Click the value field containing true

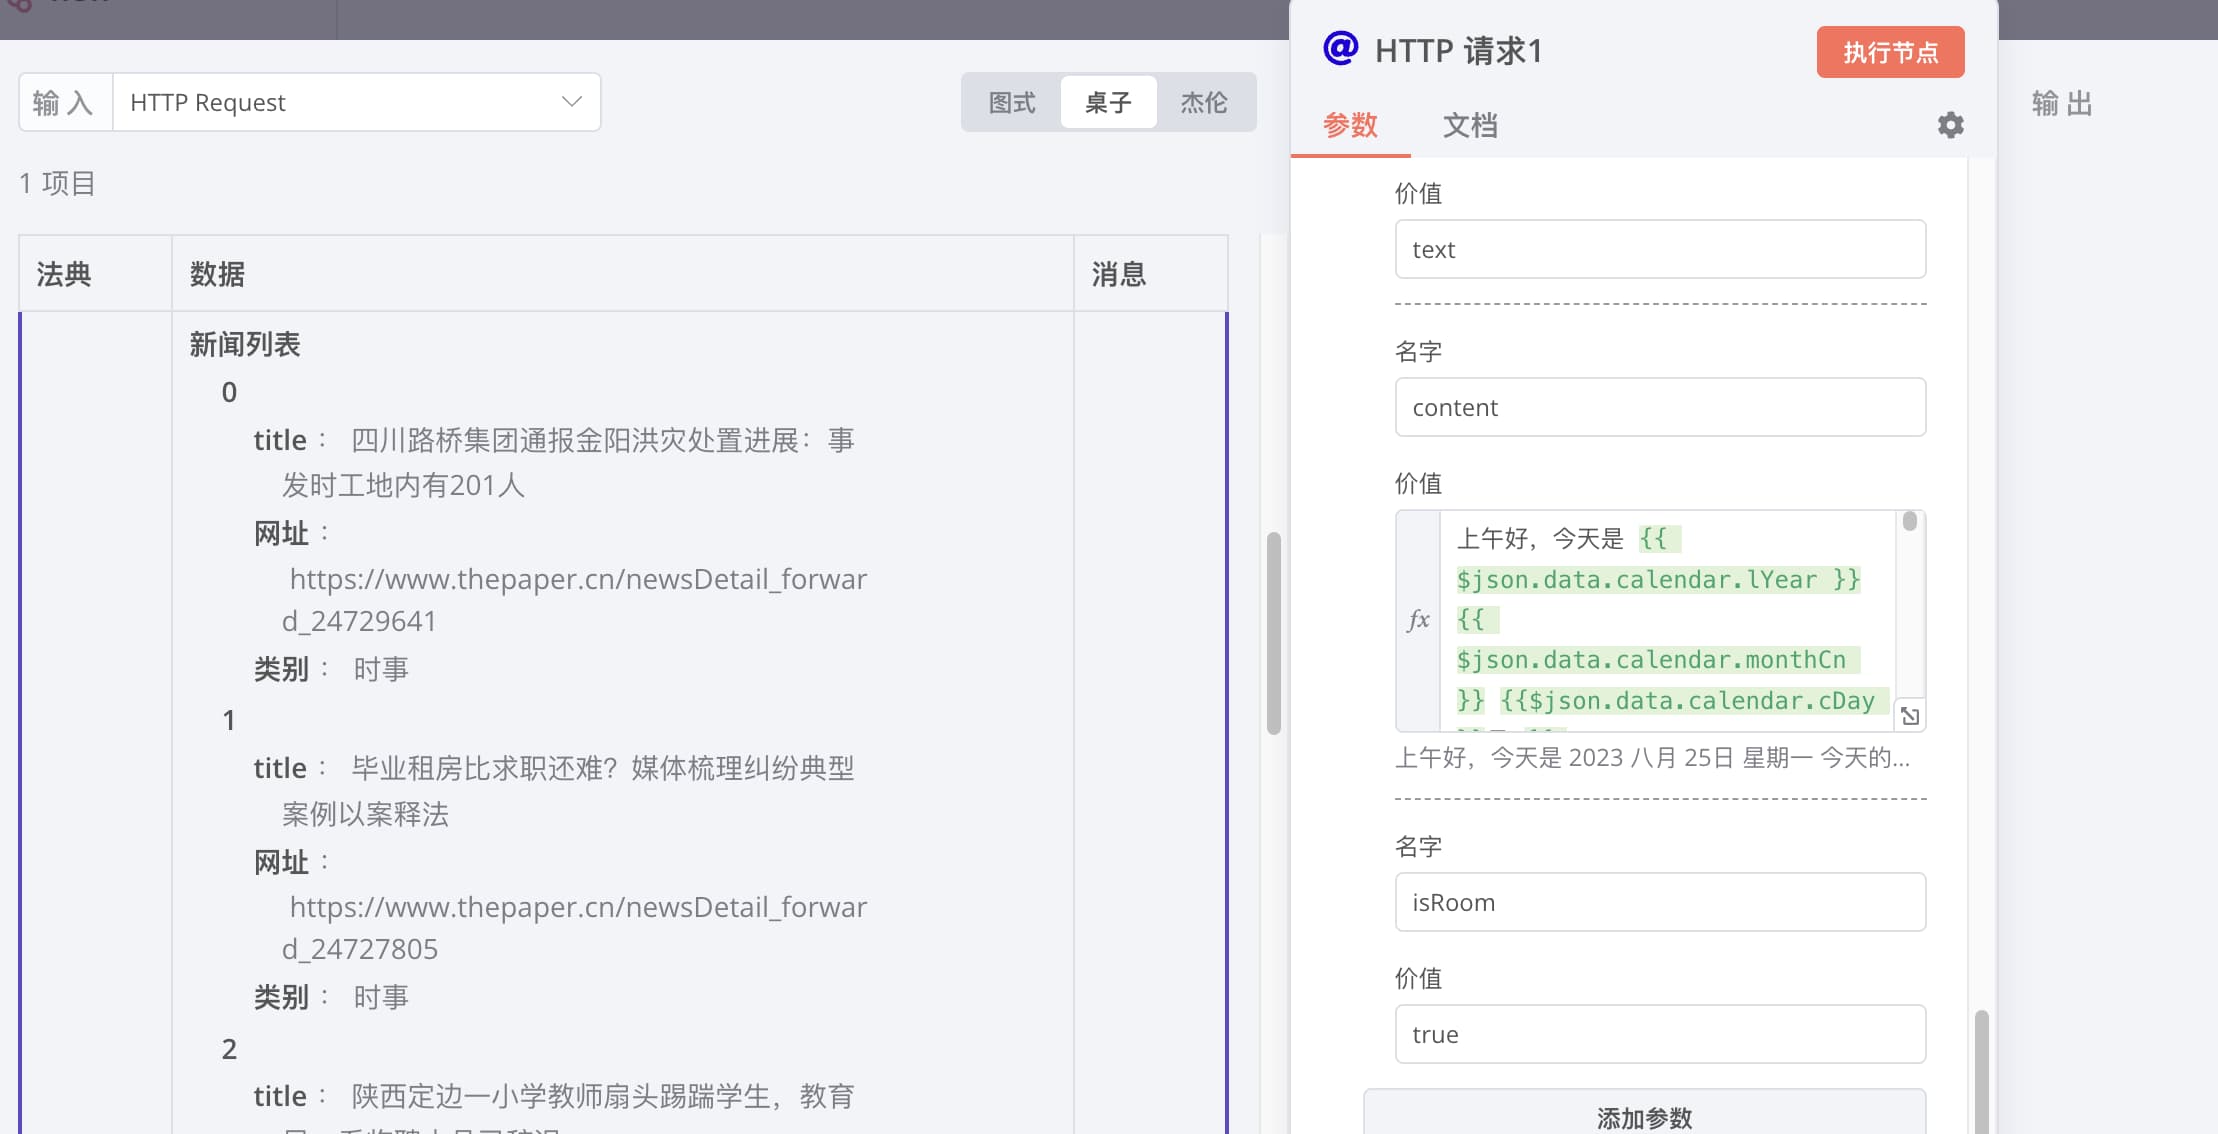coord(1659,1034)
